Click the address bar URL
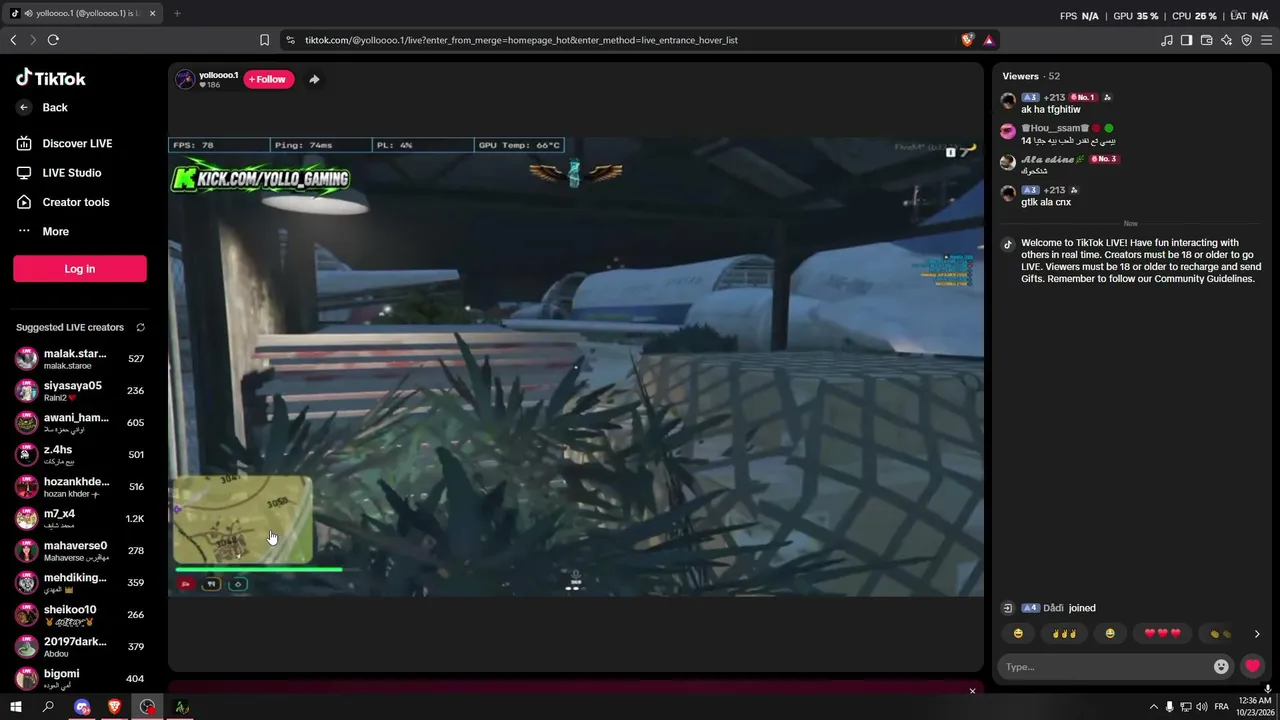This screenshot has width=1280, height=720. pyautogui.click(x=521, y=40)
